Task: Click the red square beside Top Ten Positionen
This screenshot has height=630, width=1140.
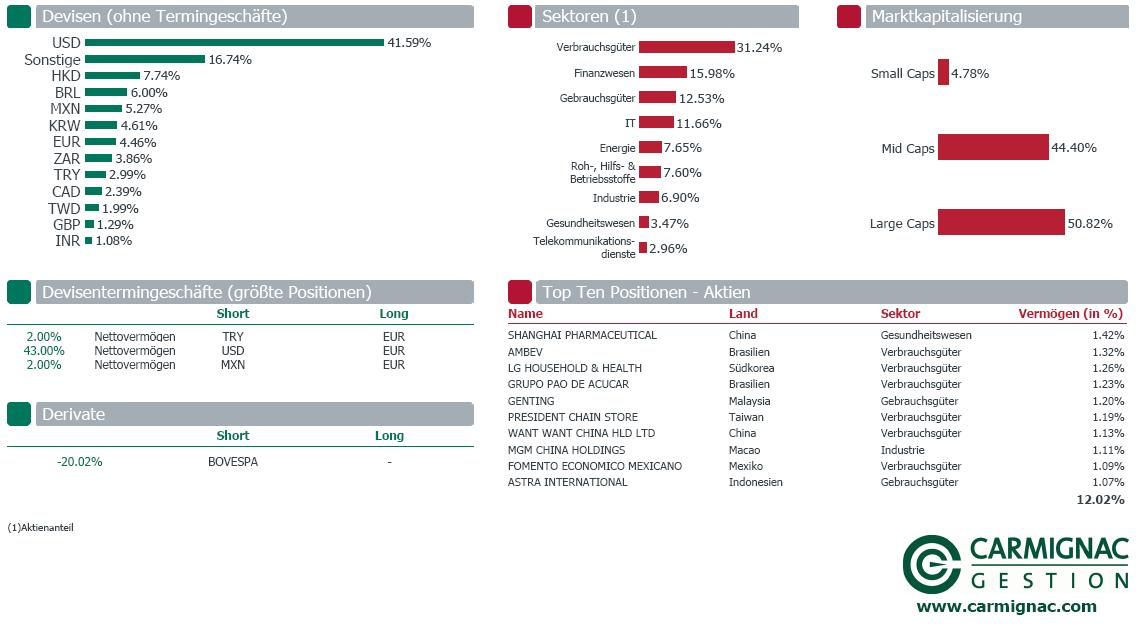Action: point(520,292)
